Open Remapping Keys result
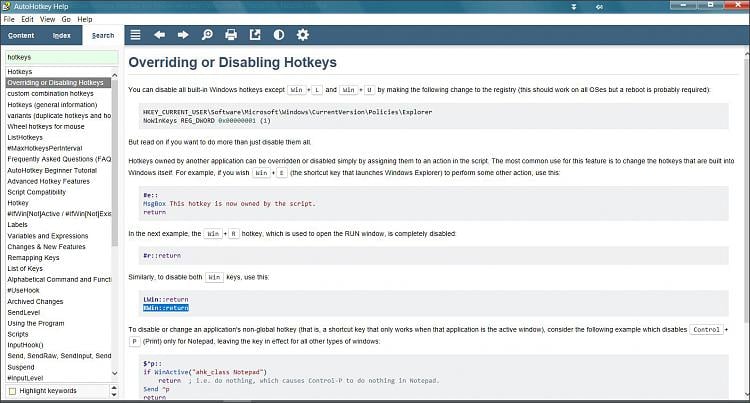The width and height of the screenshot is (750, 403). 33,258
